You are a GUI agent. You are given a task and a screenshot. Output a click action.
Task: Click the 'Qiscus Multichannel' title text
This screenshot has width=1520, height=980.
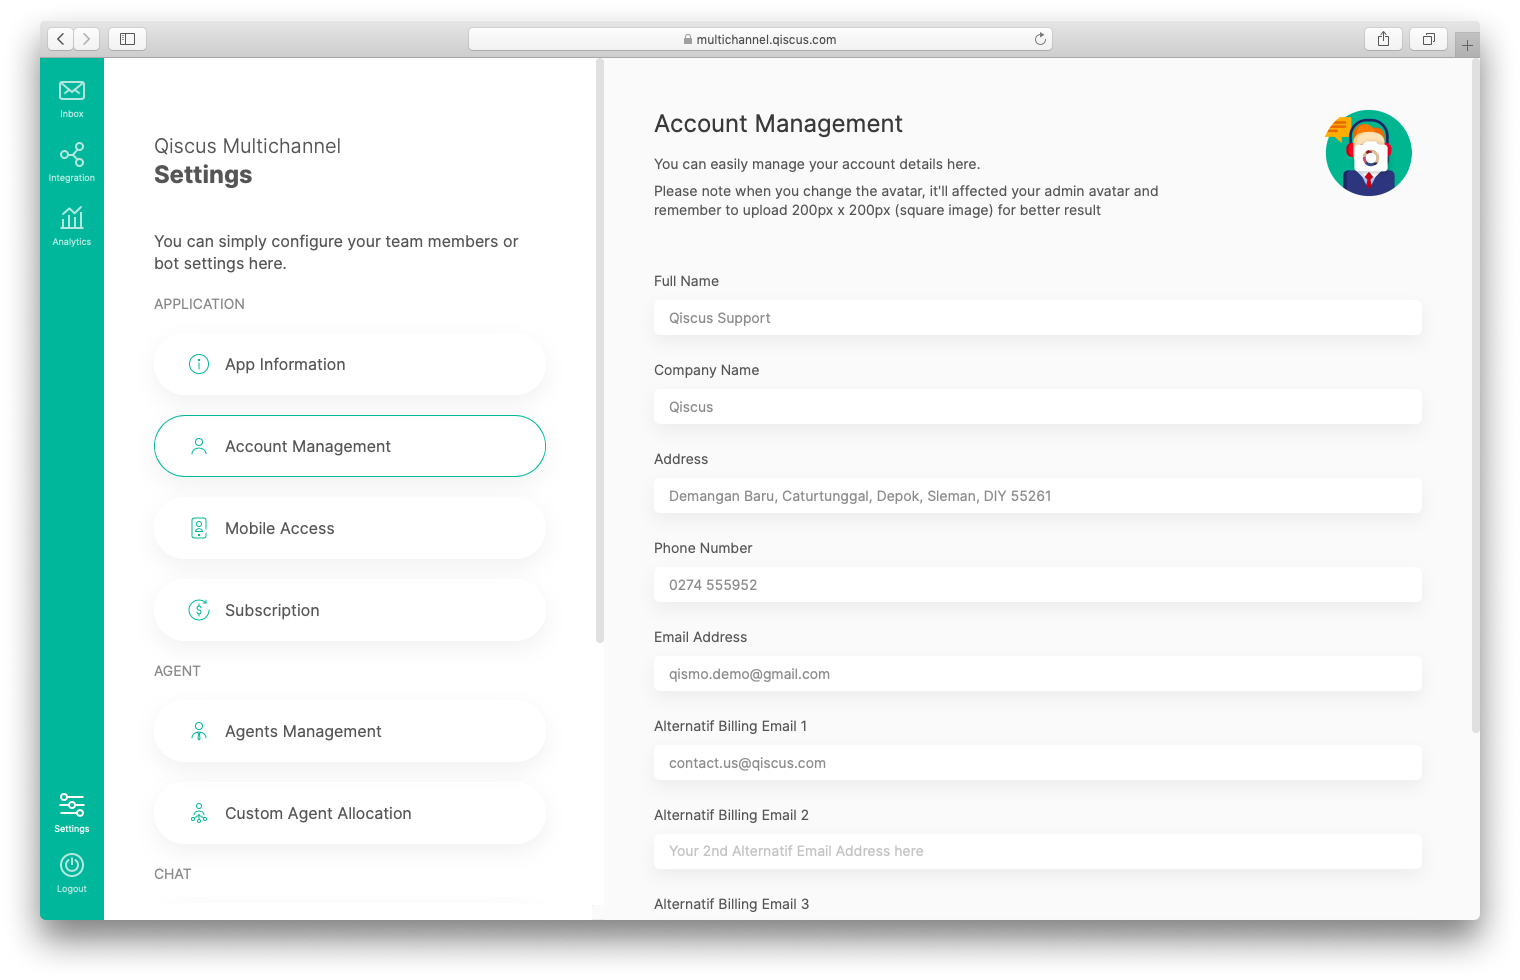click(x=247, y=146)
